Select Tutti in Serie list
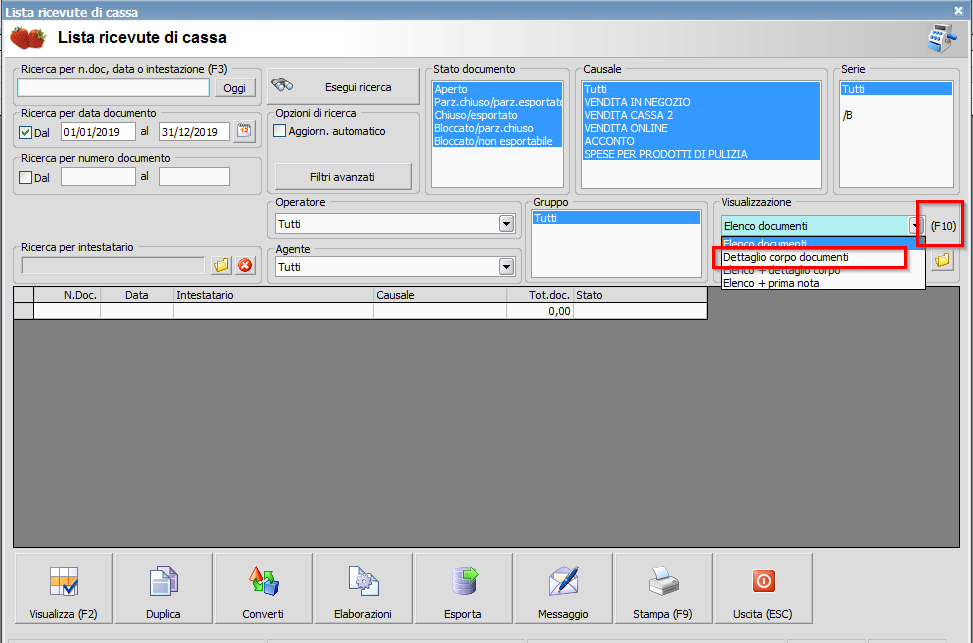The width and height of the screenshot is (973, 643). (x=896, y=89)
